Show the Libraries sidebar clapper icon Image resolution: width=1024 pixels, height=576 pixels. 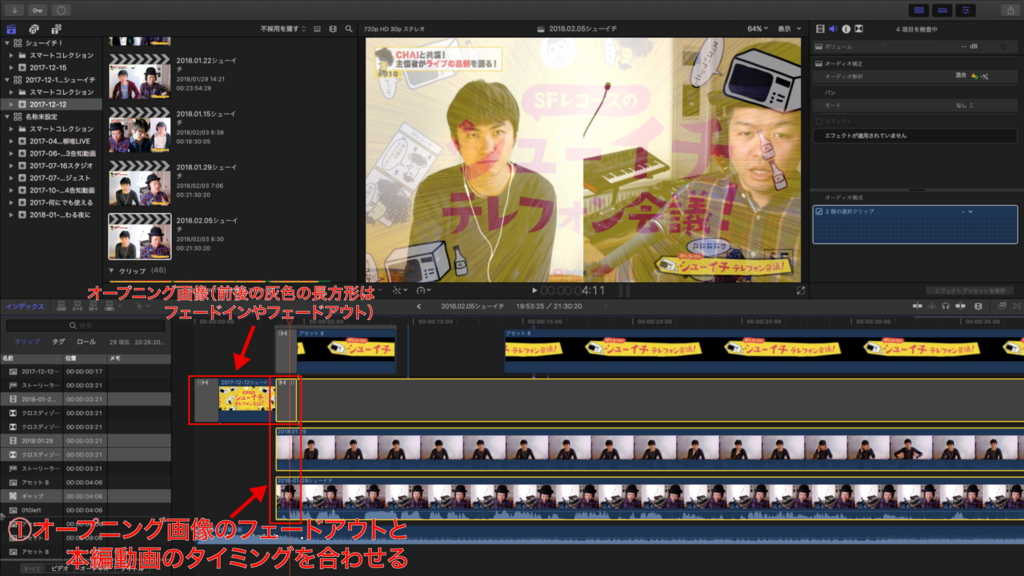tap(11, 29)
